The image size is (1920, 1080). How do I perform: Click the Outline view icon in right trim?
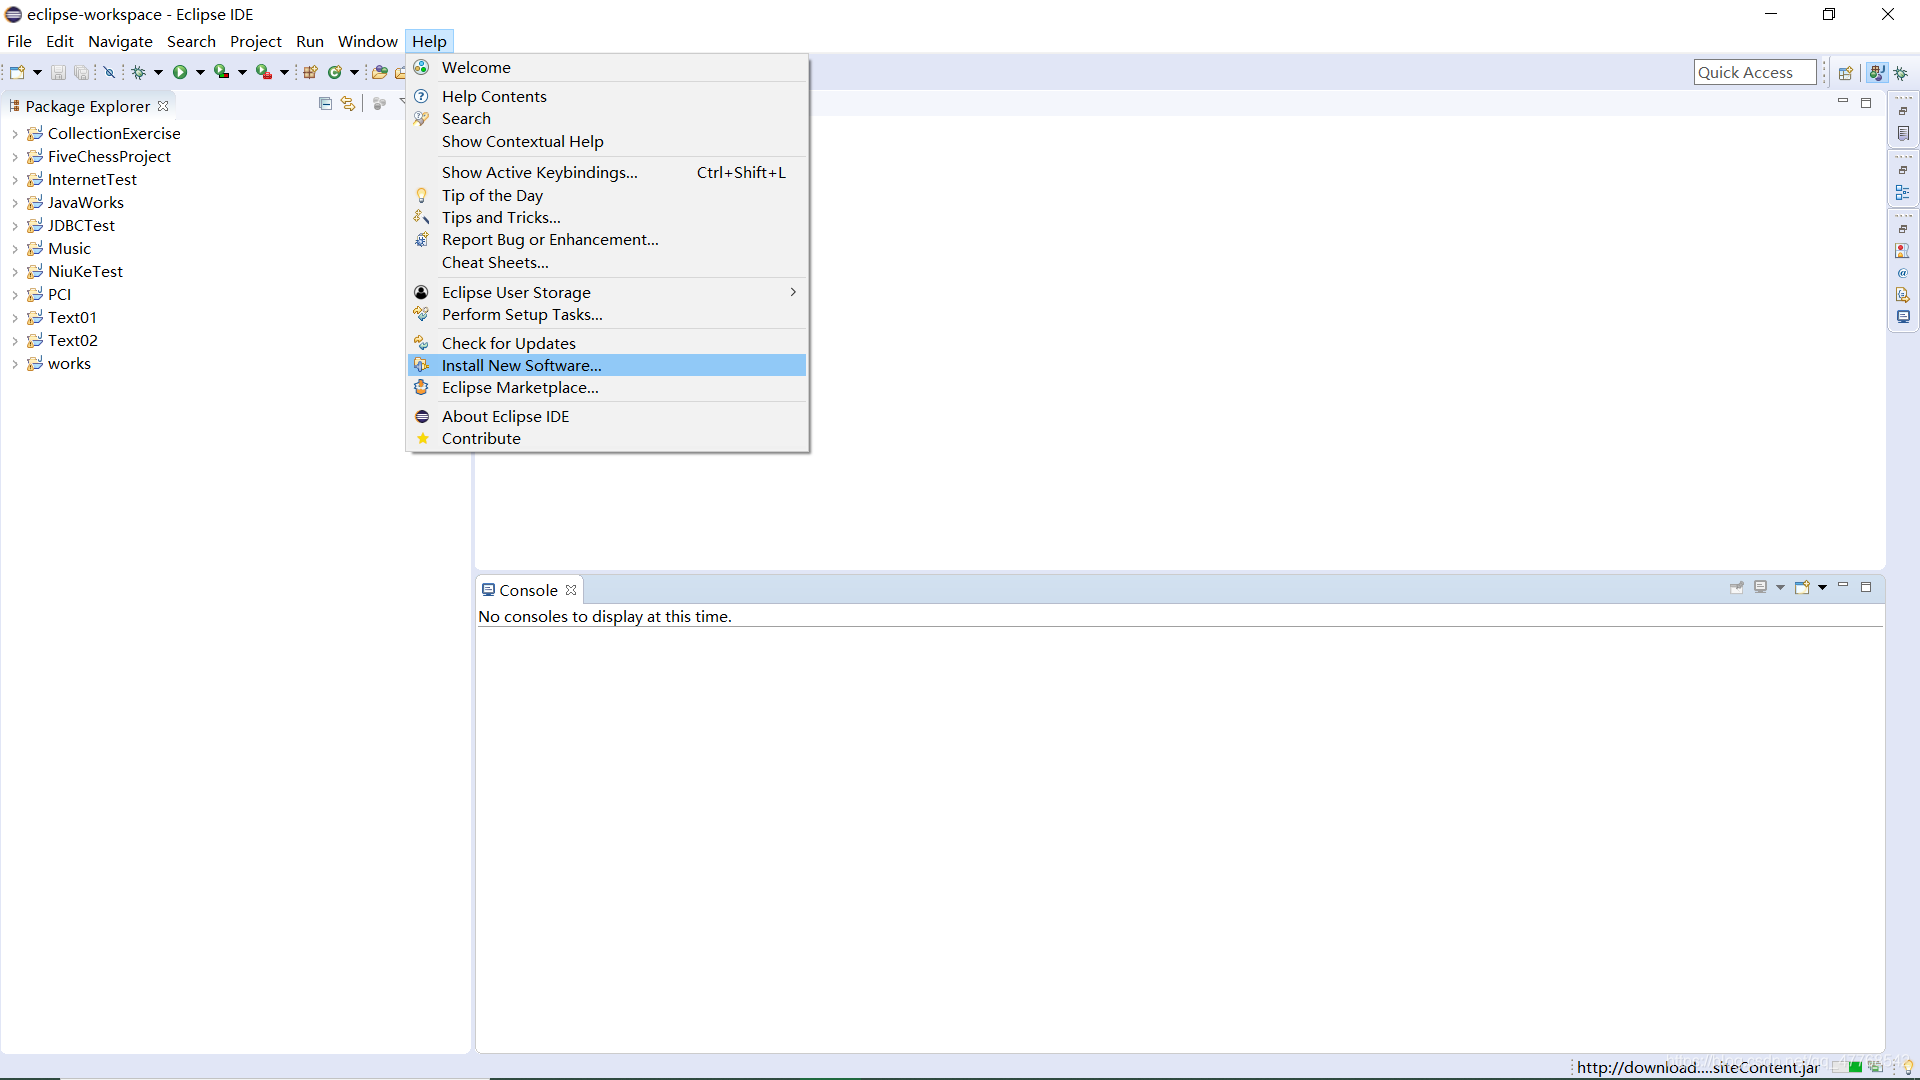tap(1903, 192)
